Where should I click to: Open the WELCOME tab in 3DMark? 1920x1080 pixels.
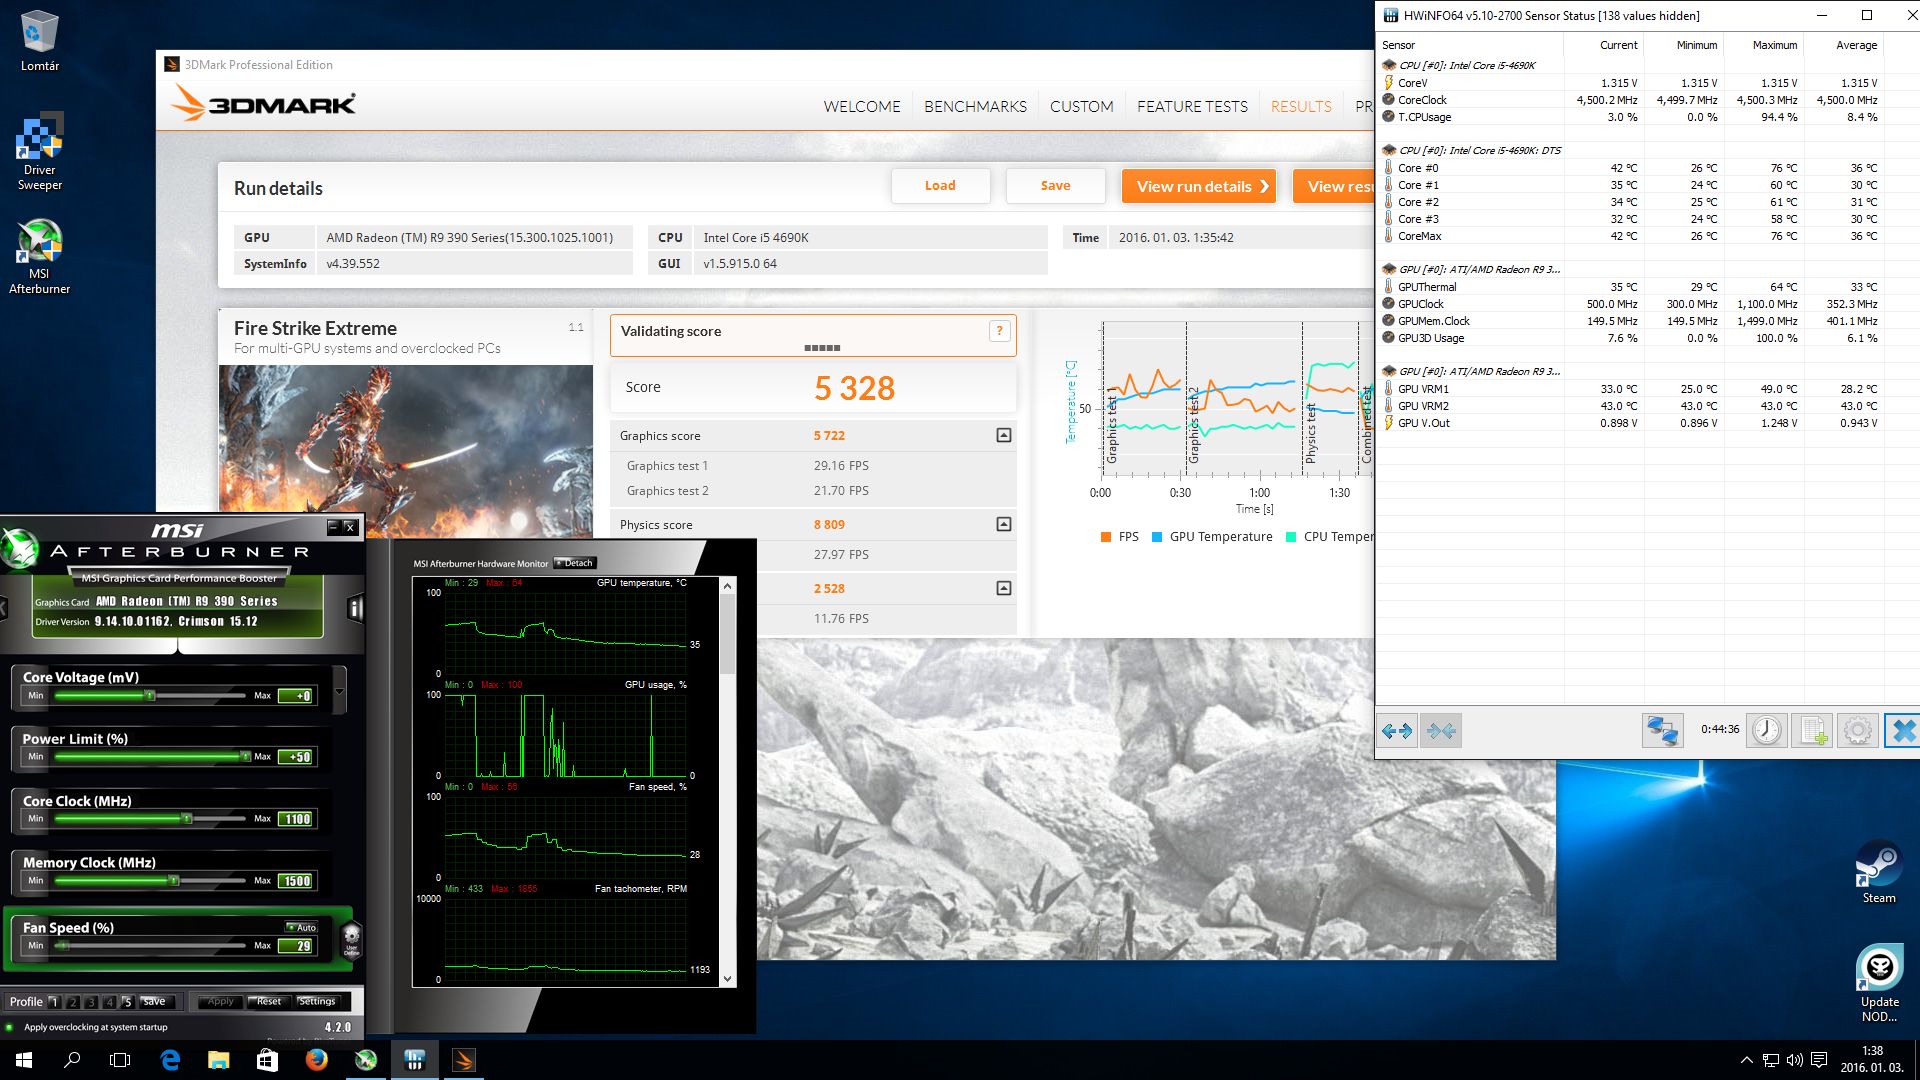[862, 106]
